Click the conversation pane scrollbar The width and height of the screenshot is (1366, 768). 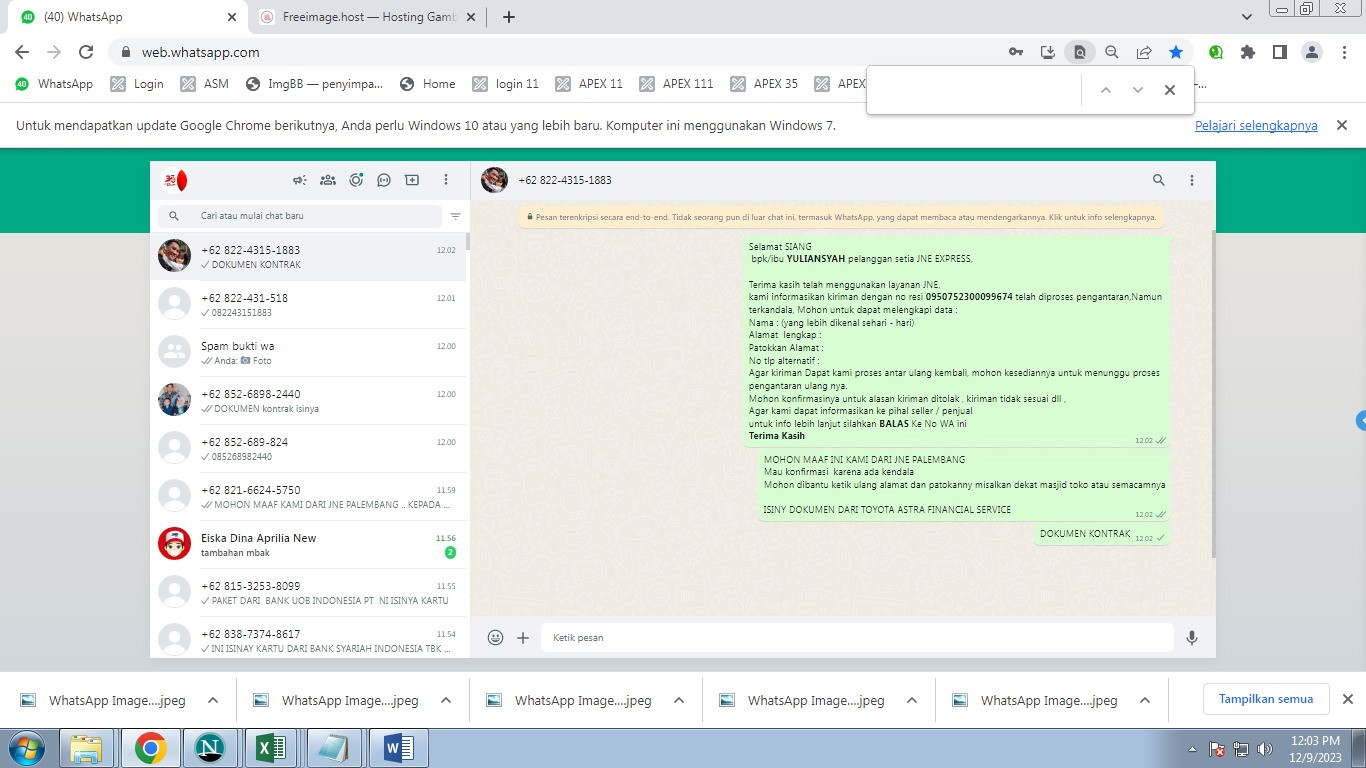[x=1213, y=393]
